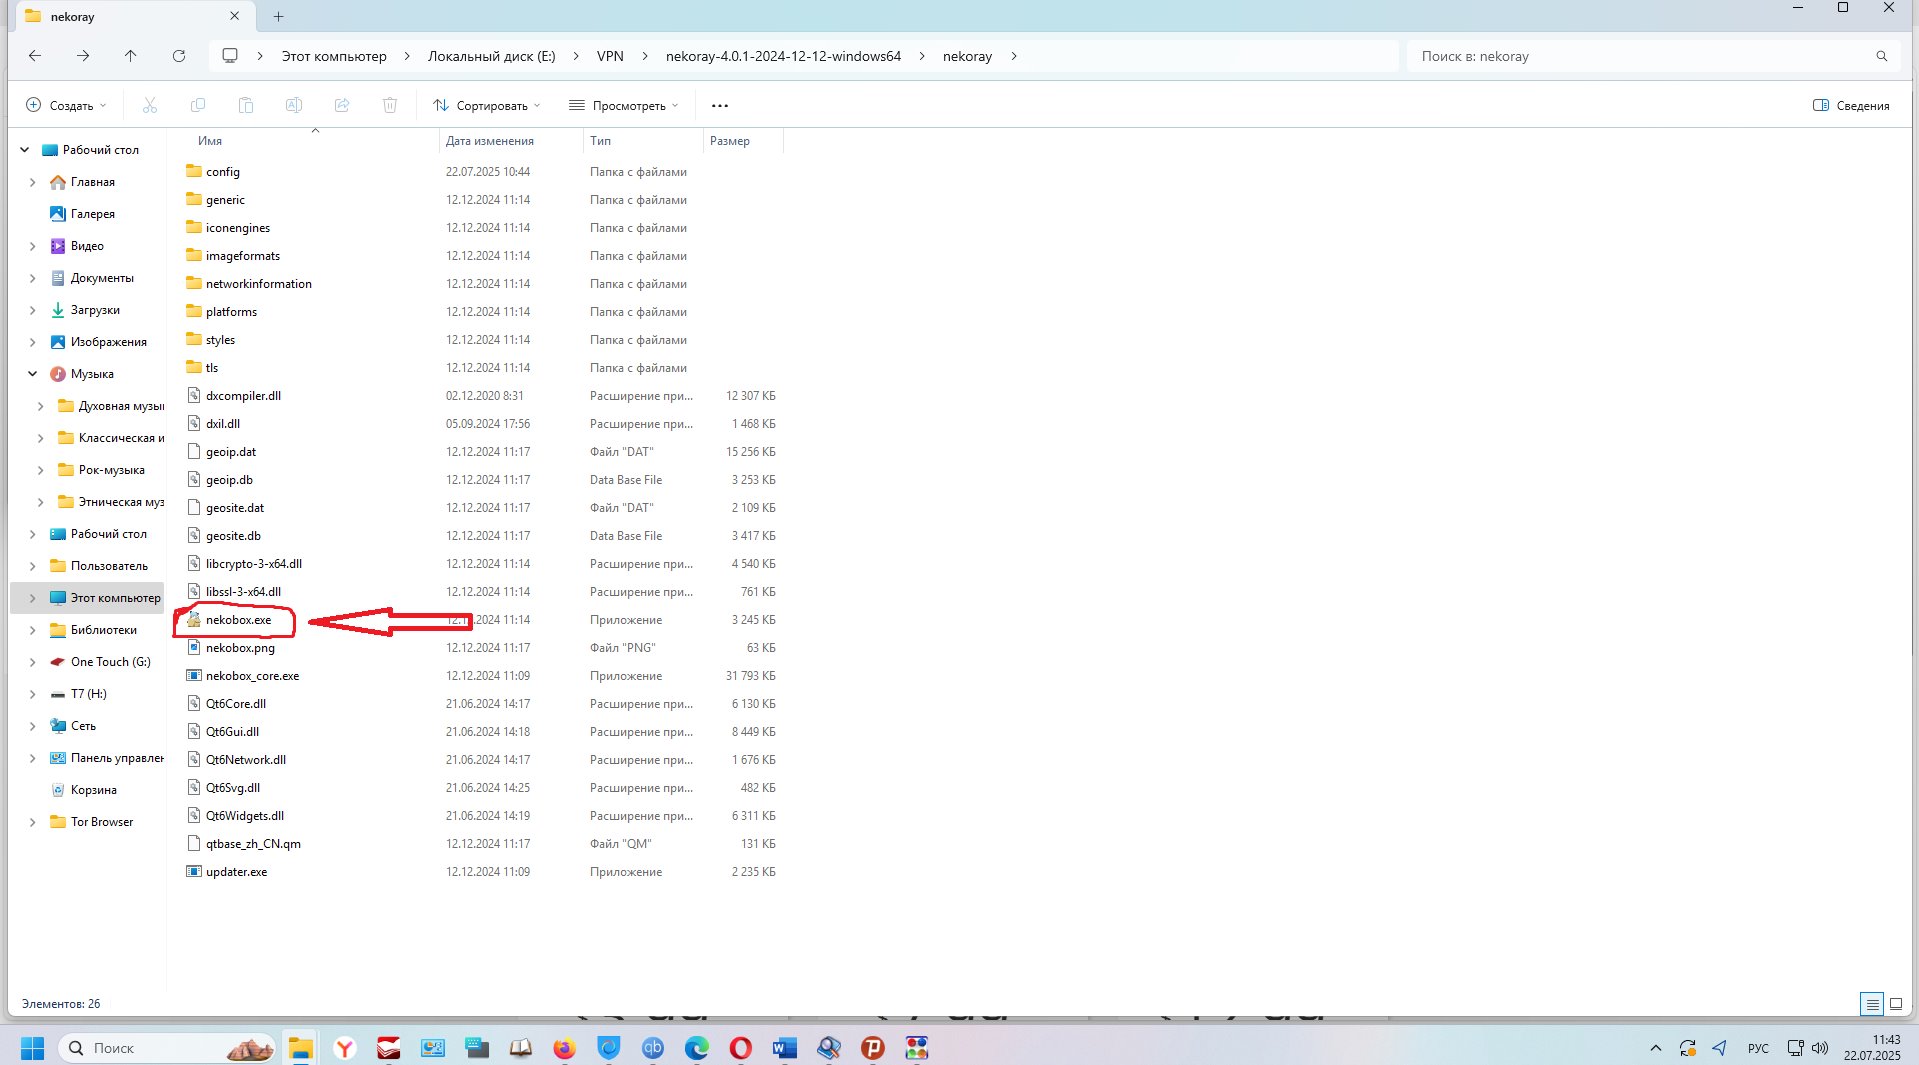Switch to large thumbnails view in status bar
This screenshot has width=1919, height=1065.
[x=1895, y=1004]
